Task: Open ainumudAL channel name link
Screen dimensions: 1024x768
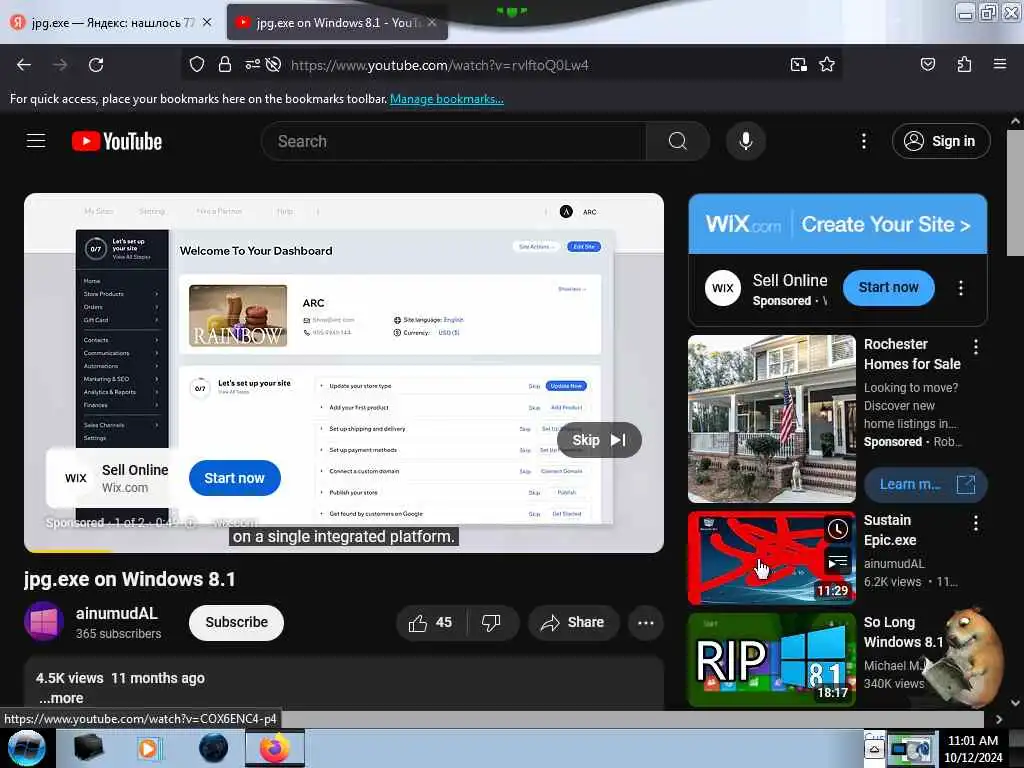Action: 117,613
